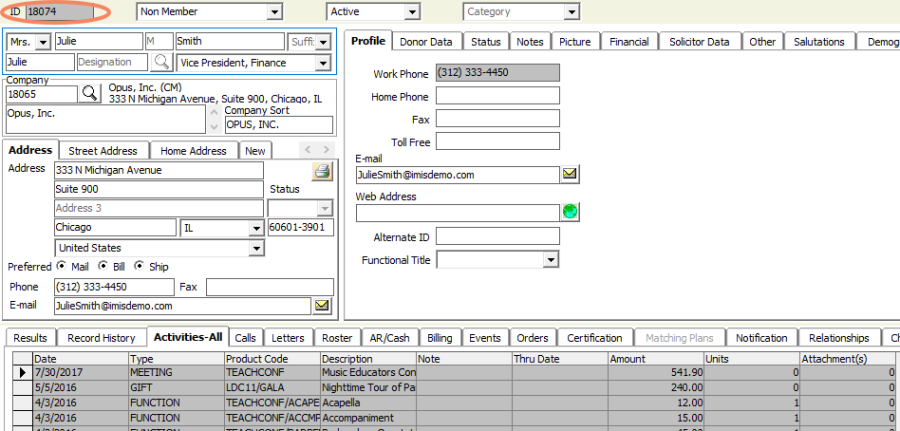This screenshot has height=431, width=900.
Task: Click the left arrow beside address tabs
Action: tap(309, 150)
